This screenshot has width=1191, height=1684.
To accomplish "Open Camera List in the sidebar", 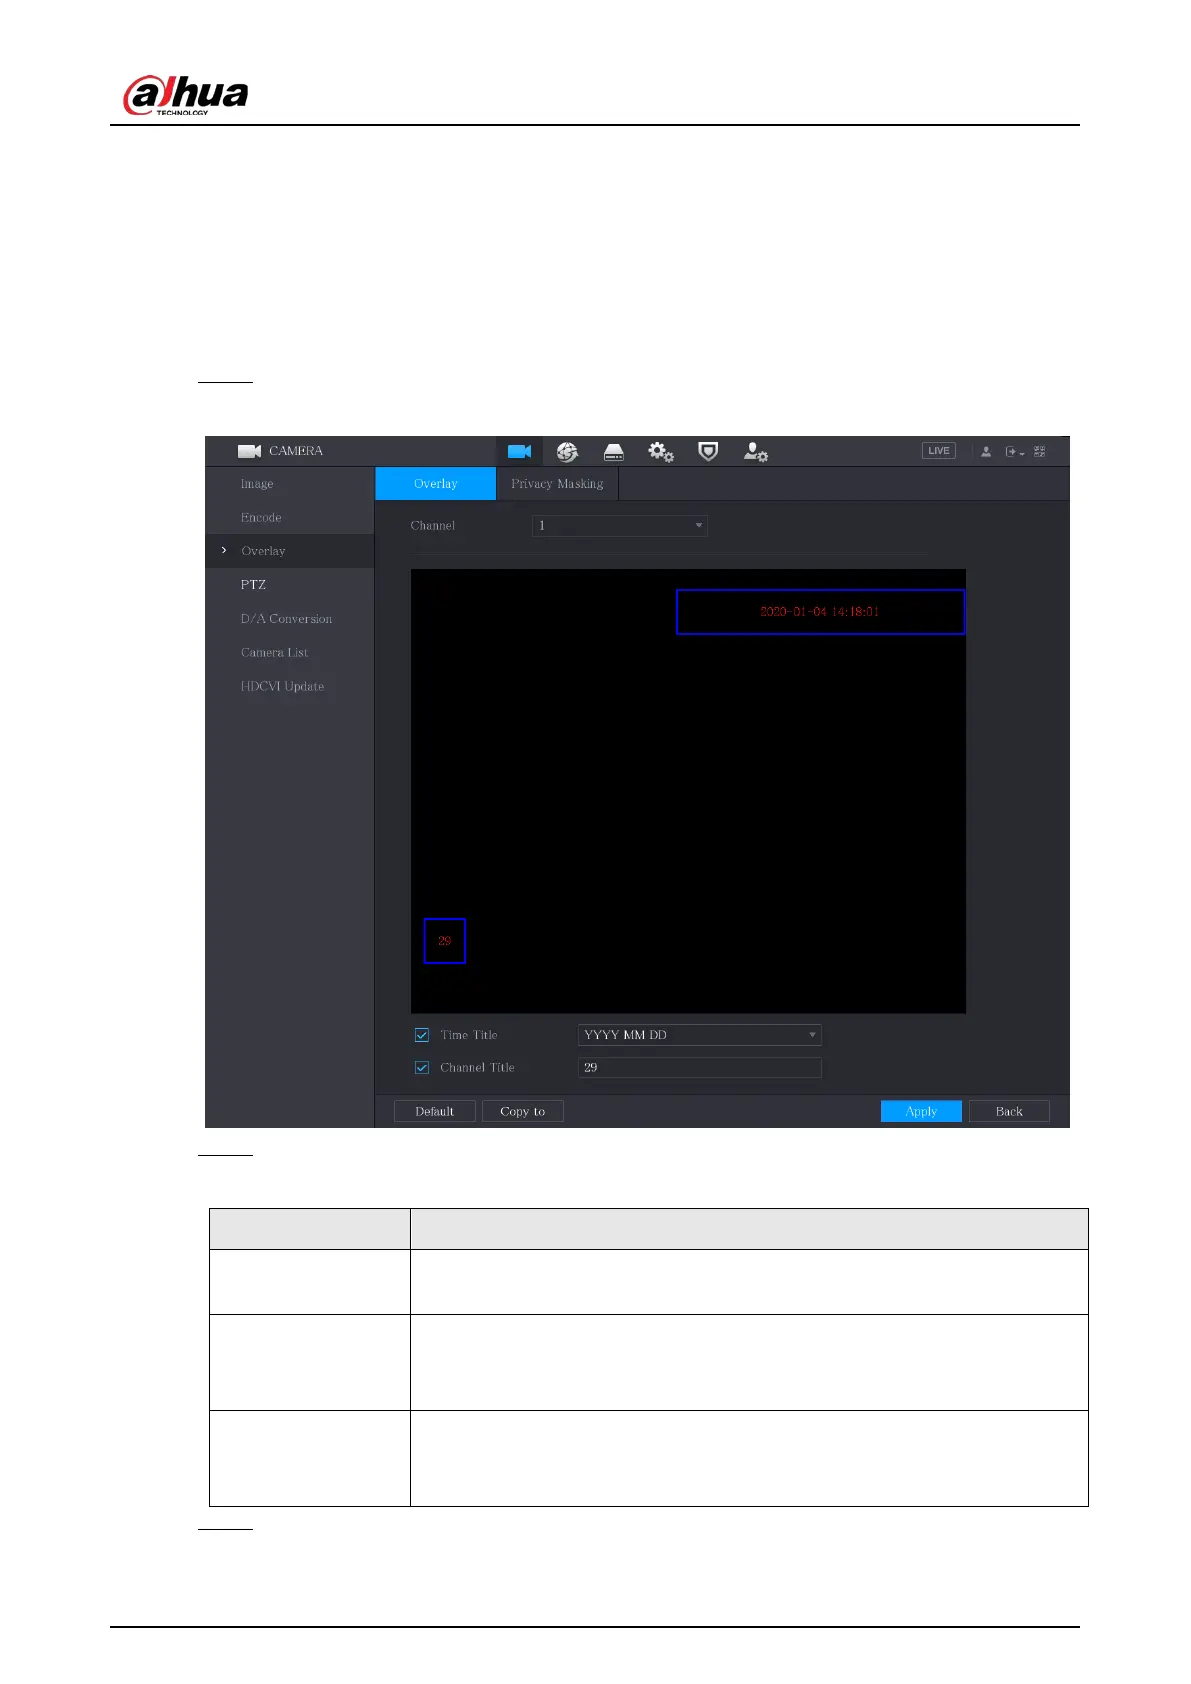I will pos(274,653).
